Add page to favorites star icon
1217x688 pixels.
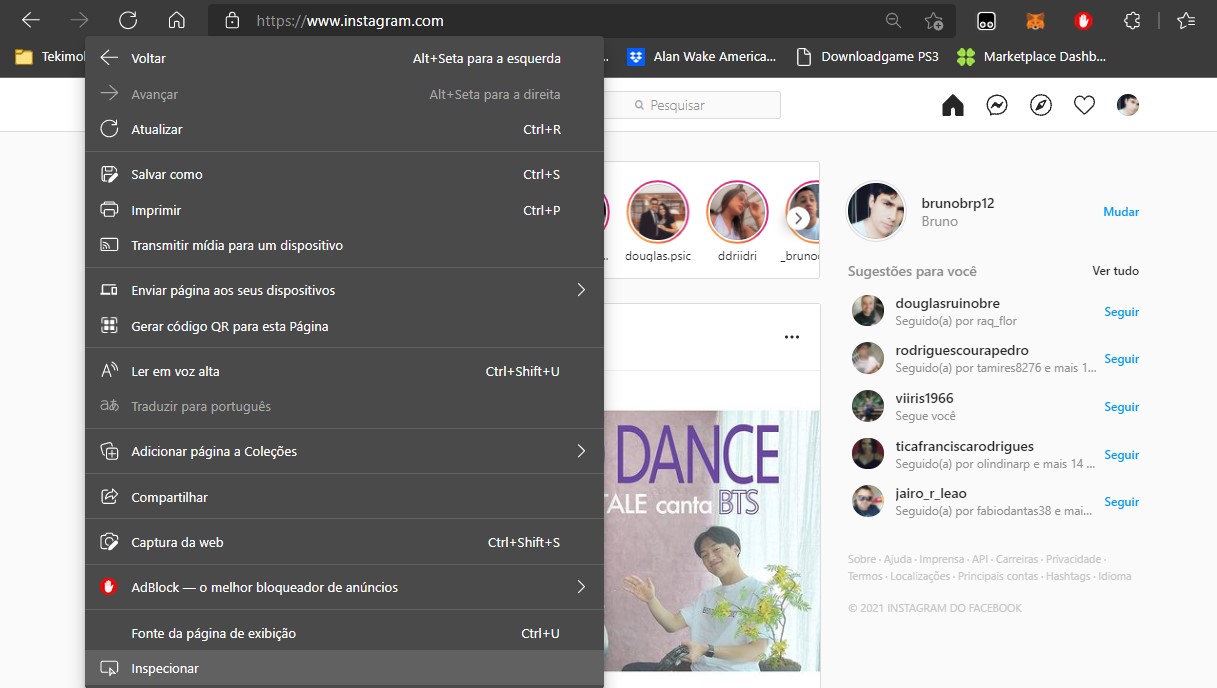[x=934, y=20]
